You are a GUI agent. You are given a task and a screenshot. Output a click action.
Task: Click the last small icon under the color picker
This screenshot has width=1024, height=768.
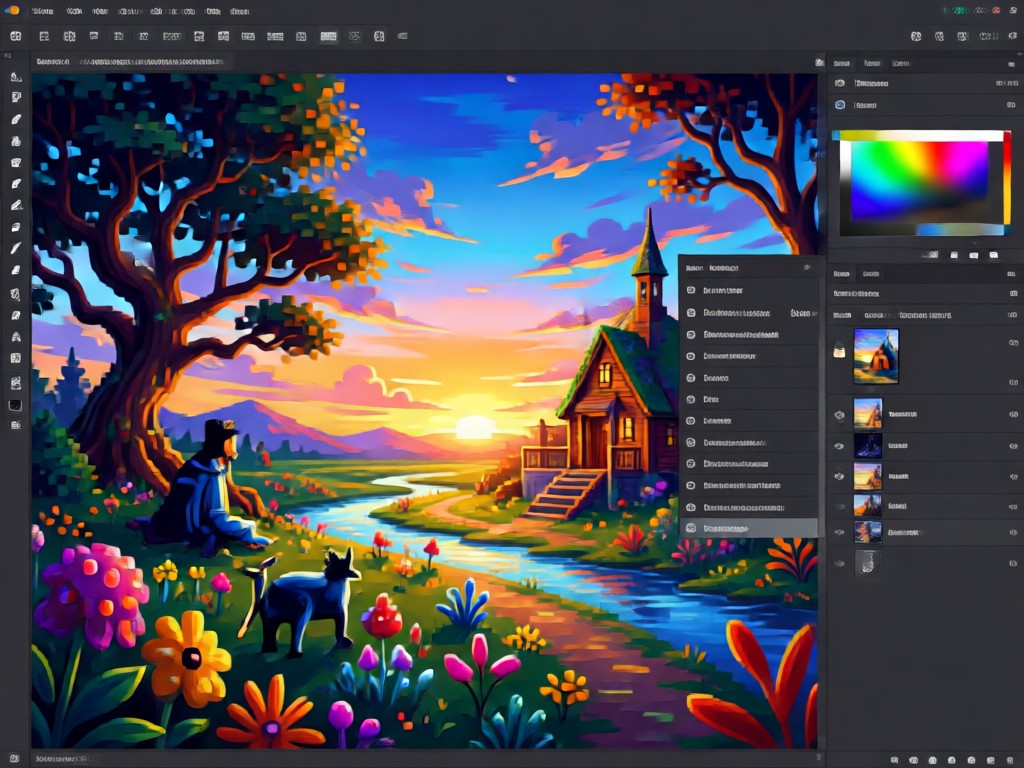tap(993, 255)
